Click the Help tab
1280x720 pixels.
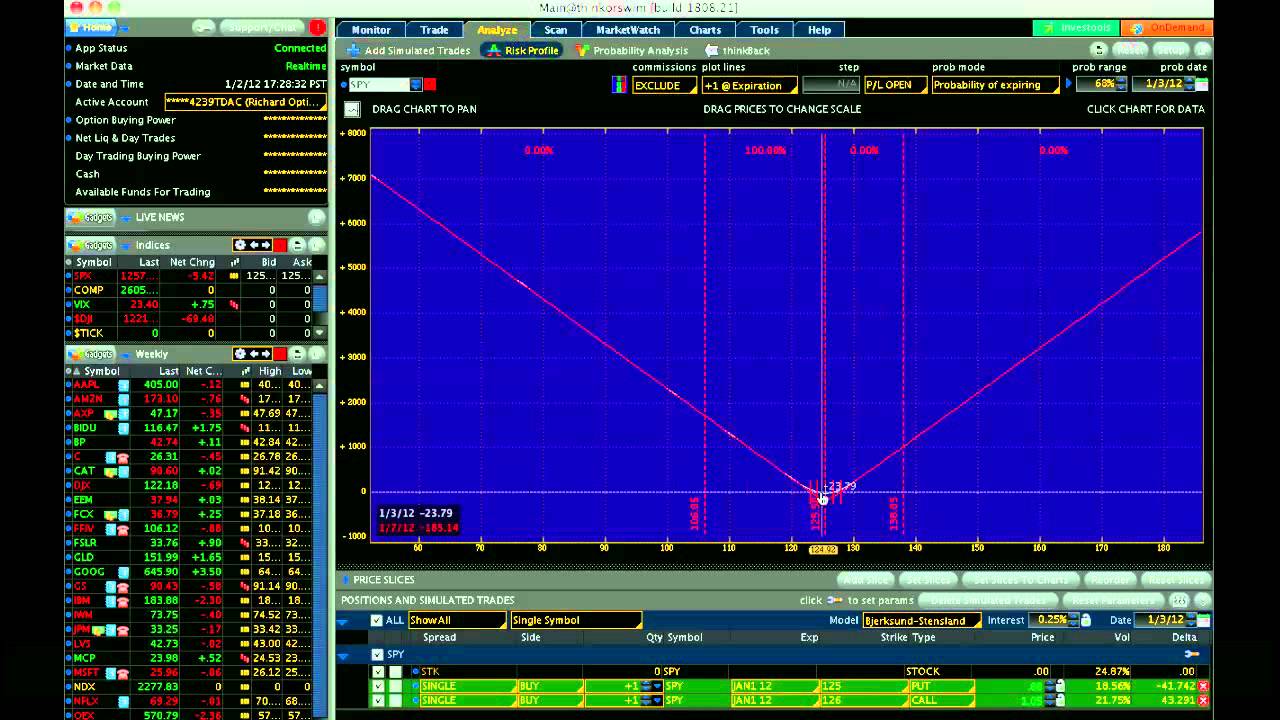click(819, 29)
